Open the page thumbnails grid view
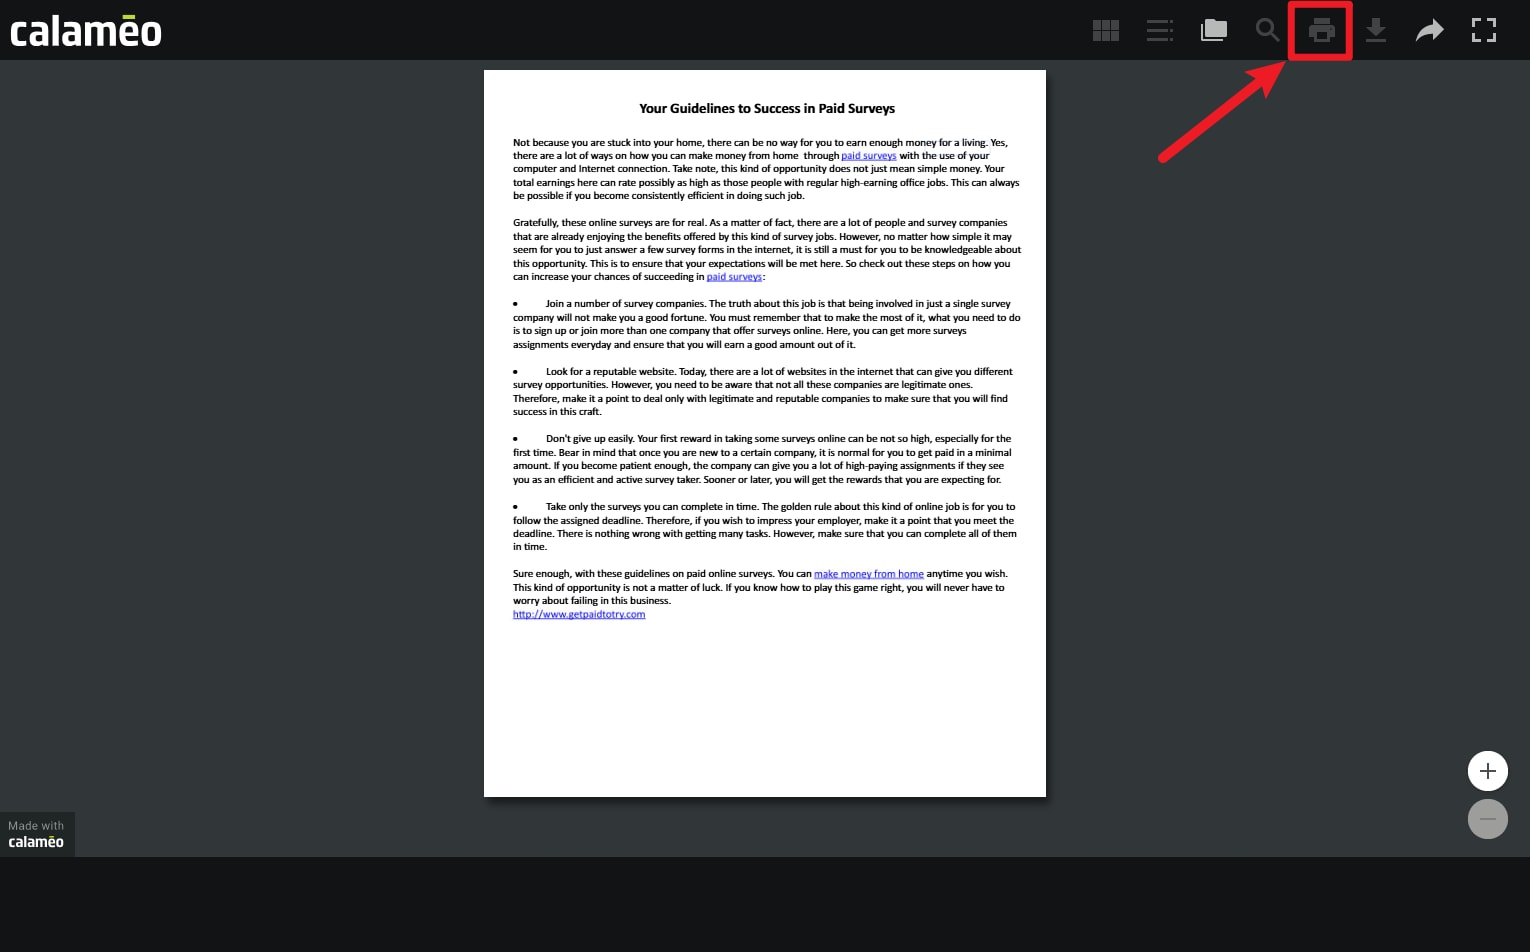This screenshot has height=952, width=1530. coord(1105,31)
